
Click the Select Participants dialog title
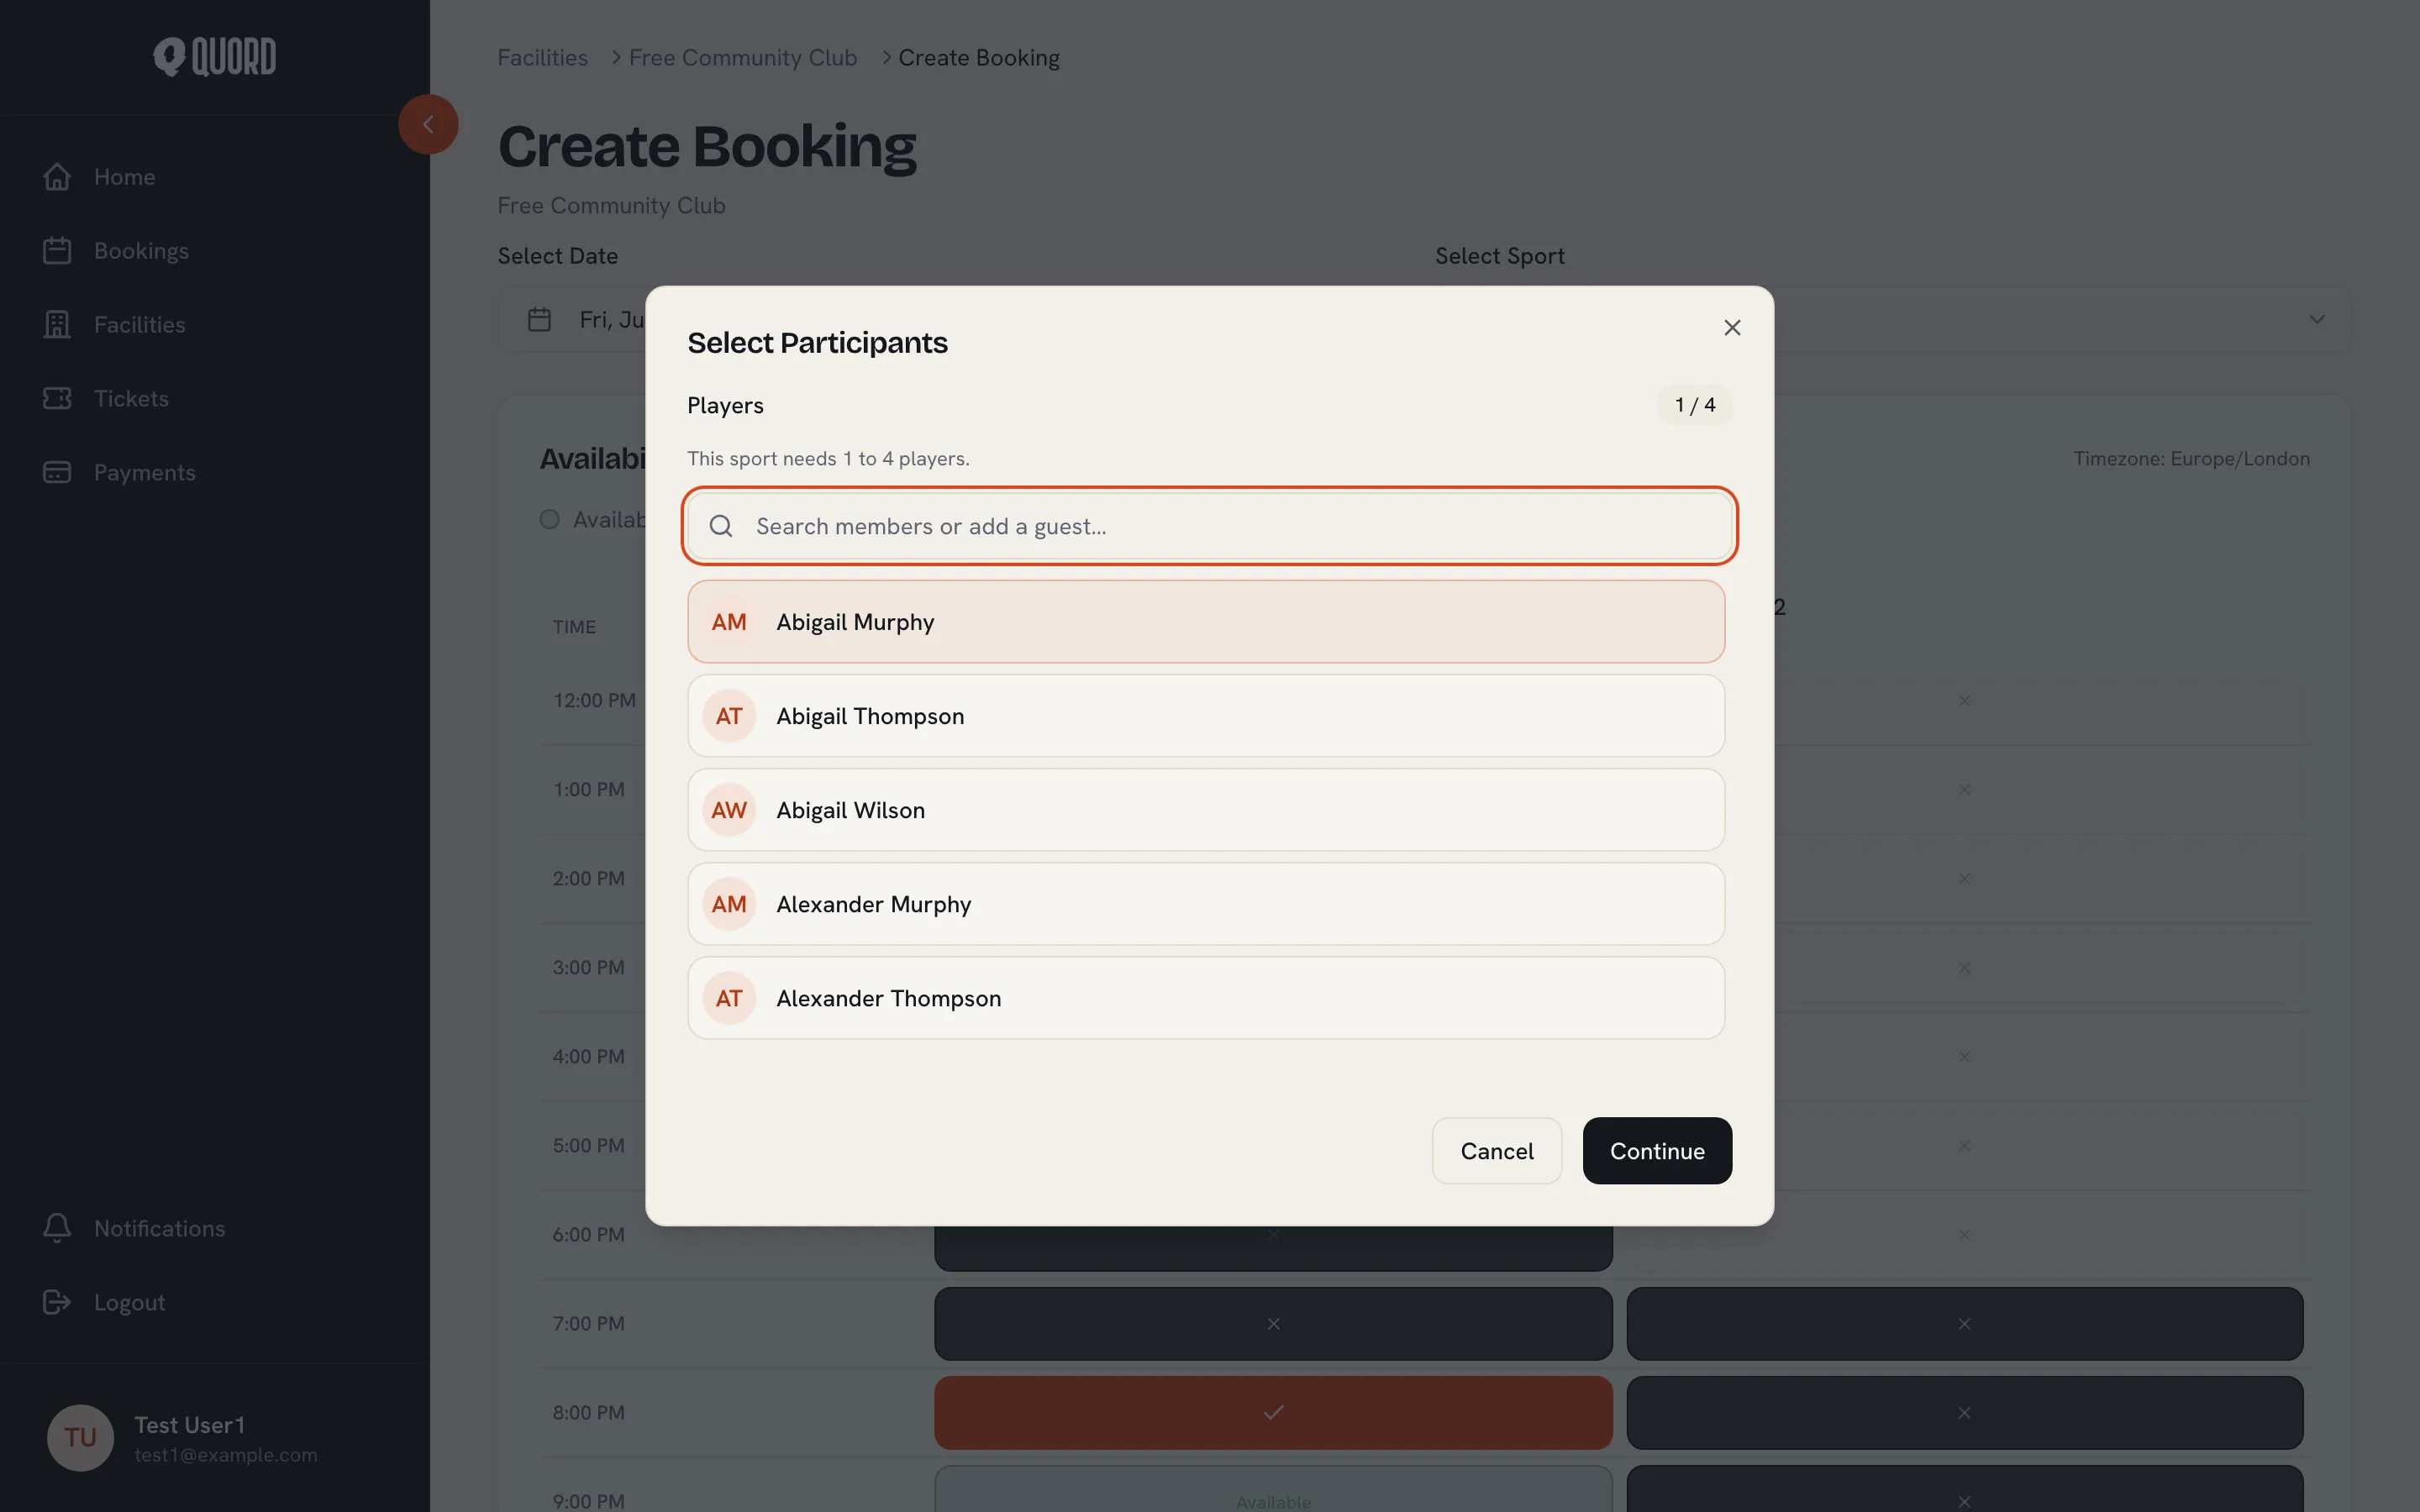coord(817,343)
